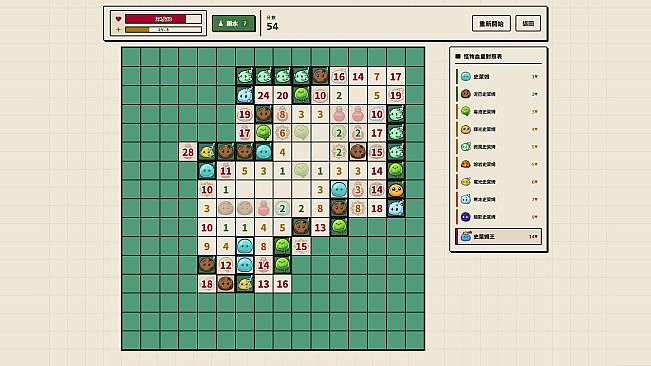
Task: Attack the framed brown slime left of 15
Action: (358, 152)
